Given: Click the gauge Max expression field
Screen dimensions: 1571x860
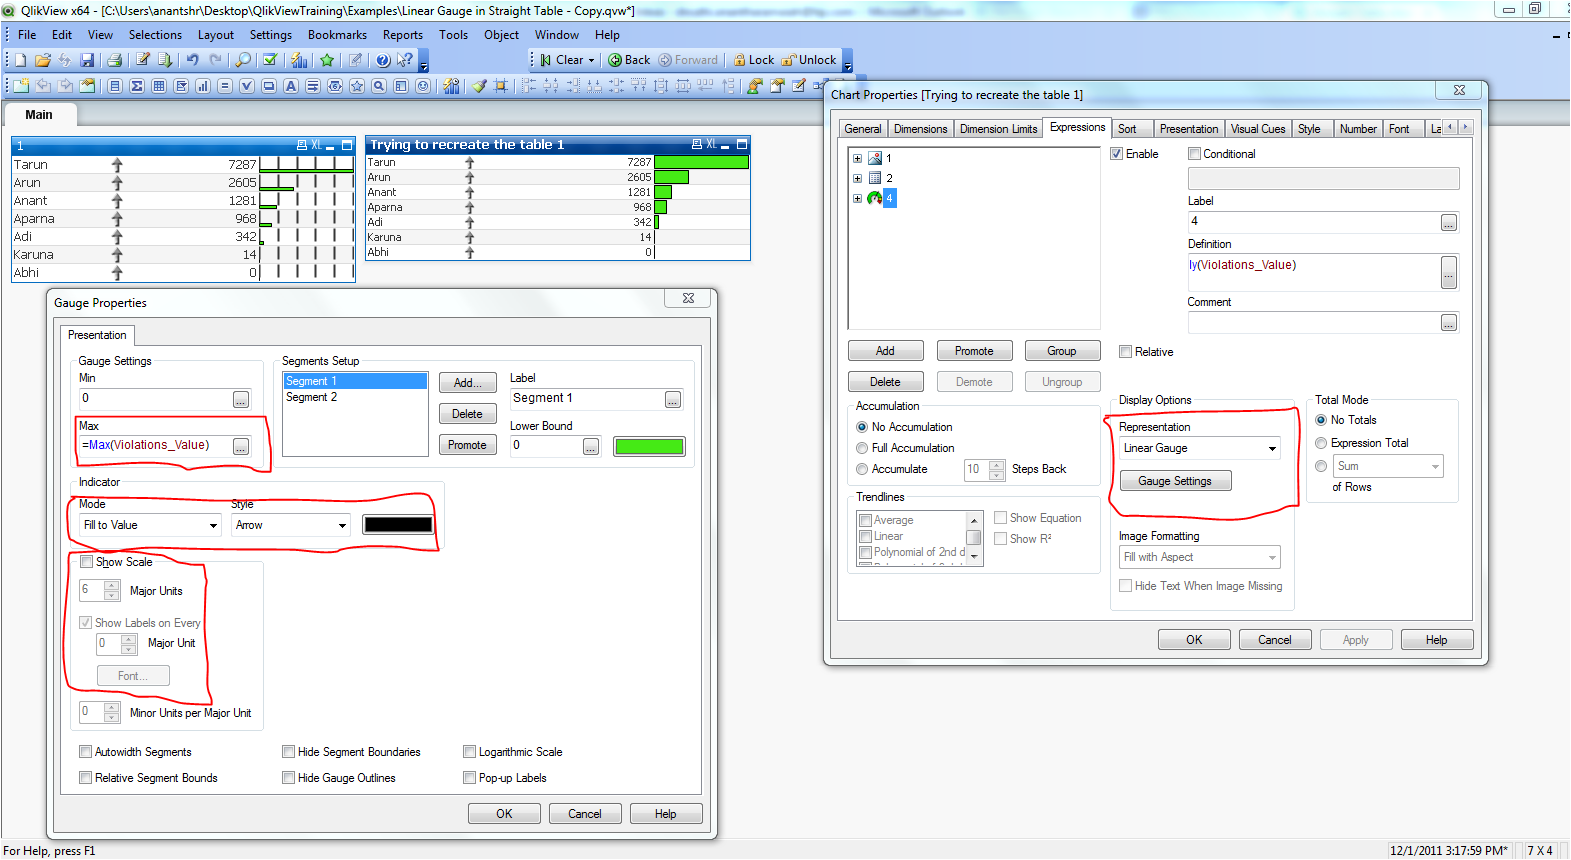Looking at the screenshot, I should click(x=156, y=446).
